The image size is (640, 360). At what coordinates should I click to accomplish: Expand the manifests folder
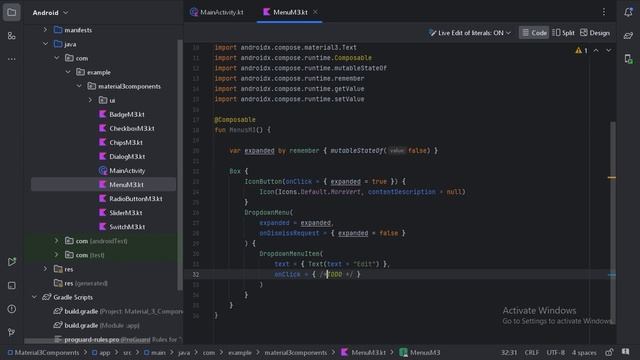click(45, 30)
